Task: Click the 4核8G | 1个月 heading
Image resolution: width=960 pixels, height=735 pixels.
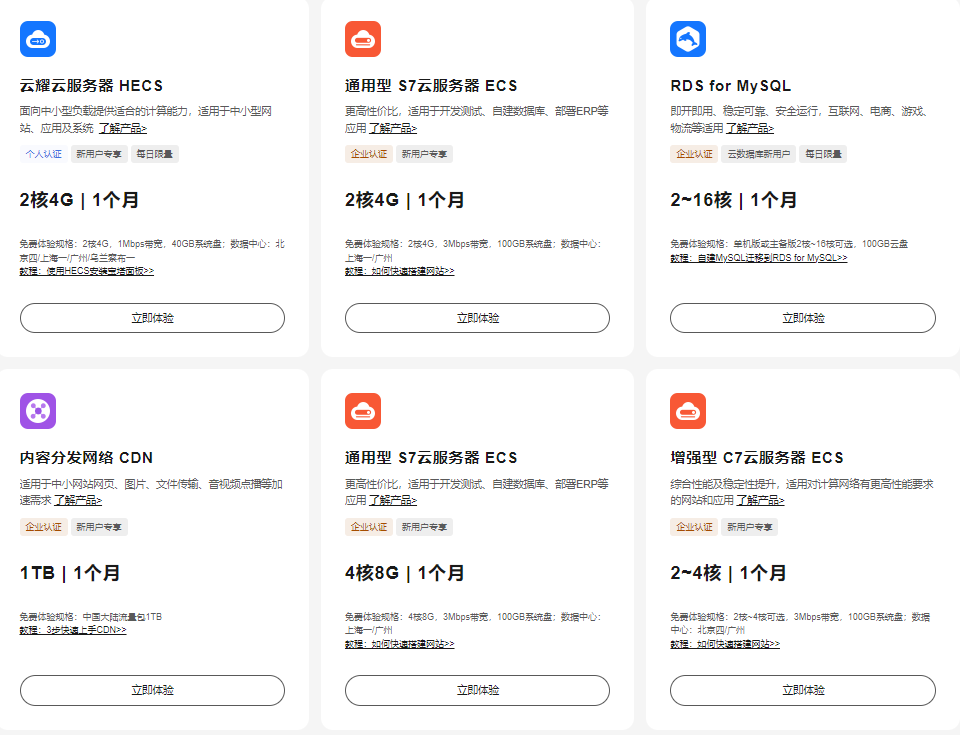Action: click(405, 573)
